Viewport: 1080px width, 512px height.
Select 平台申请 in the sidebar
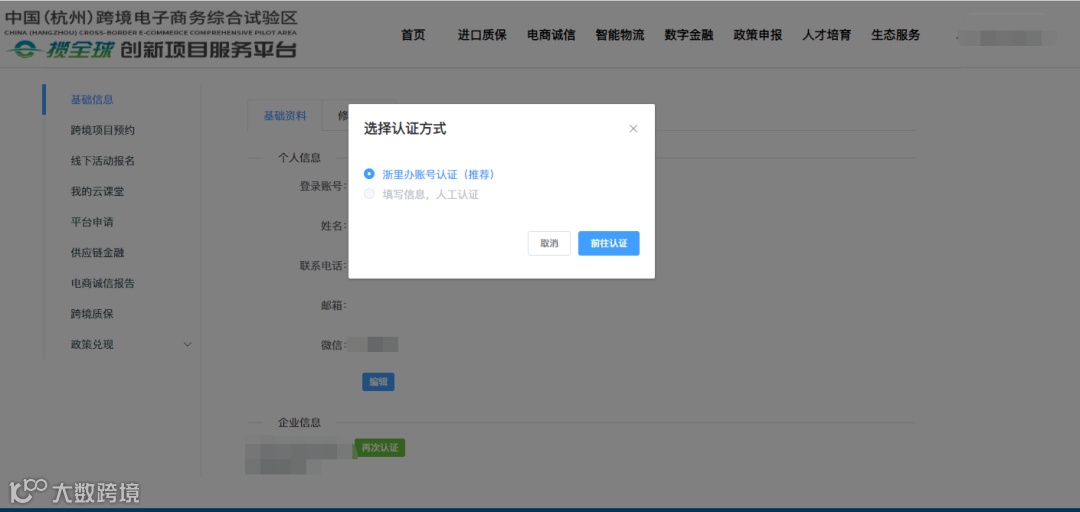92,222
